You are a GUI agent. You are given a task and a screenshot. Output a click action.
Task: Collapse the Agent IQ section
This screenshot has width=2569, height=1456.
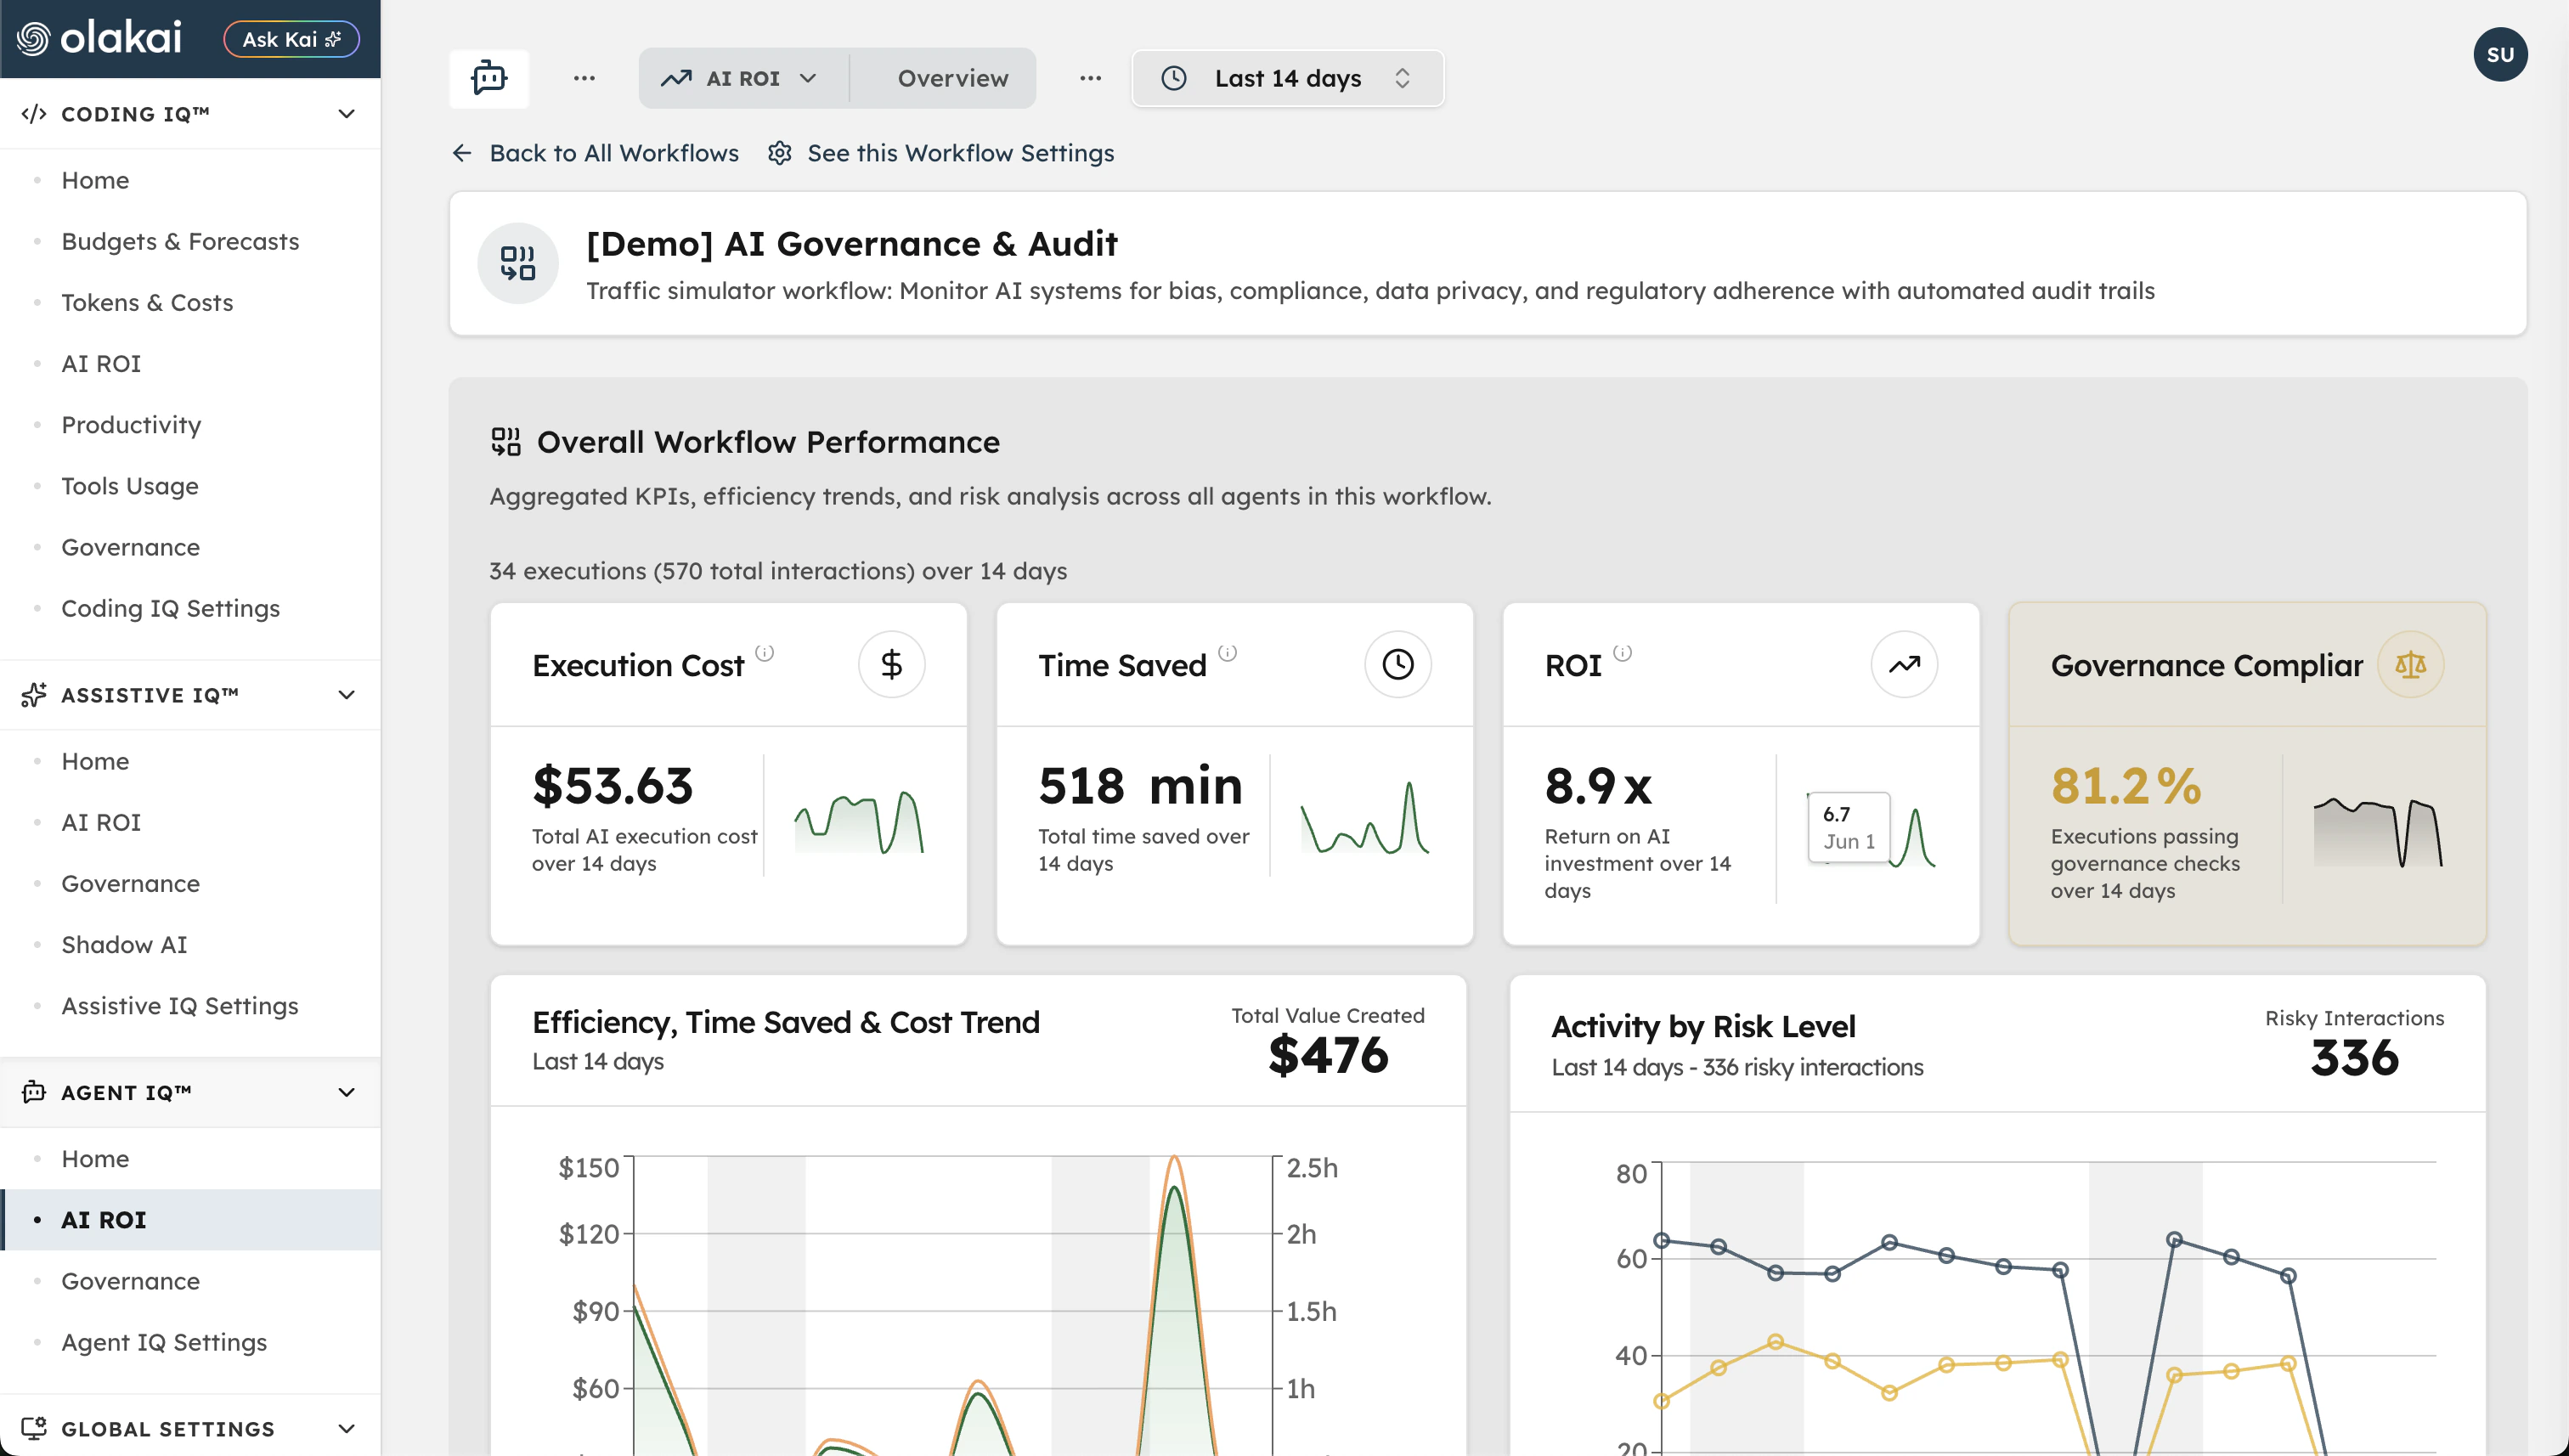click(x=346, y=1092)
